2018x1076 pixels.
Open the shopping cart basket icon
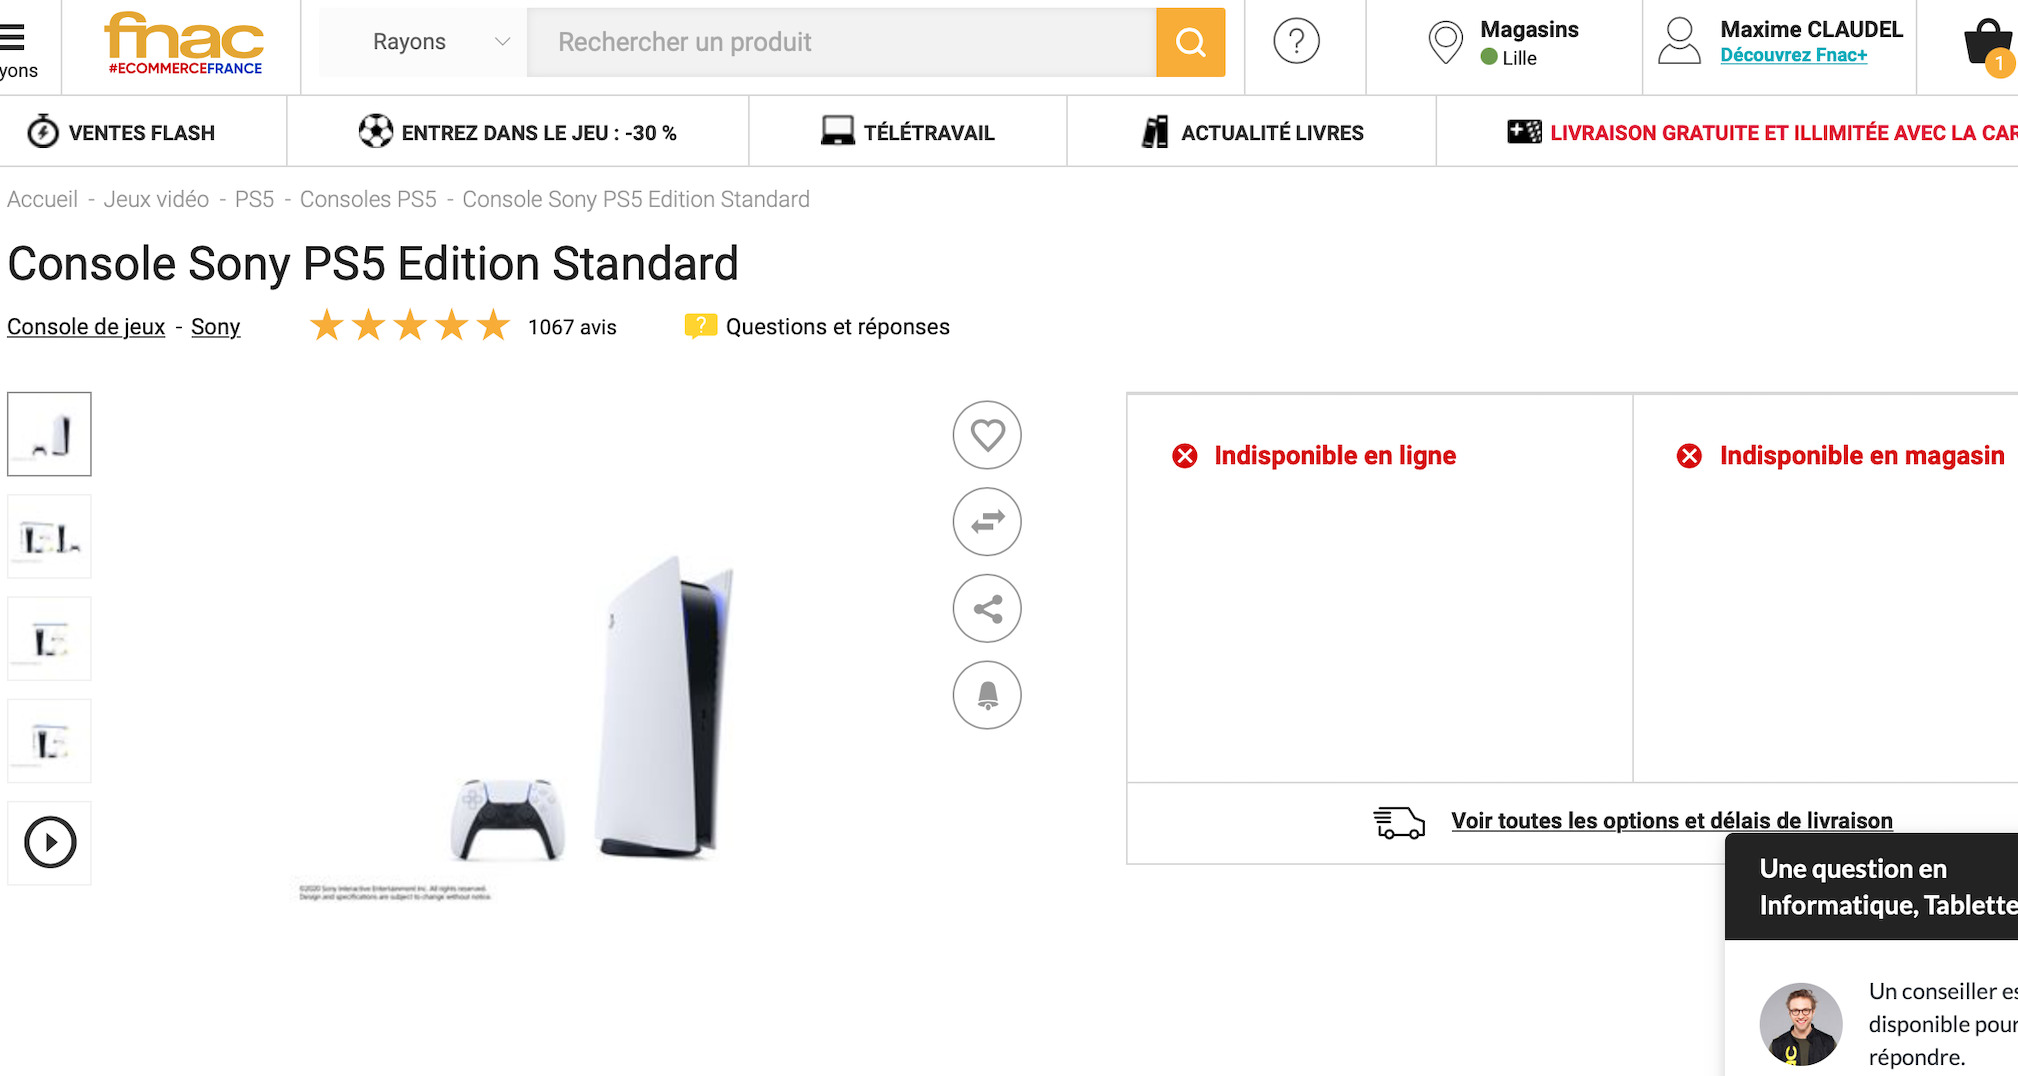[x=1988, y=46]
